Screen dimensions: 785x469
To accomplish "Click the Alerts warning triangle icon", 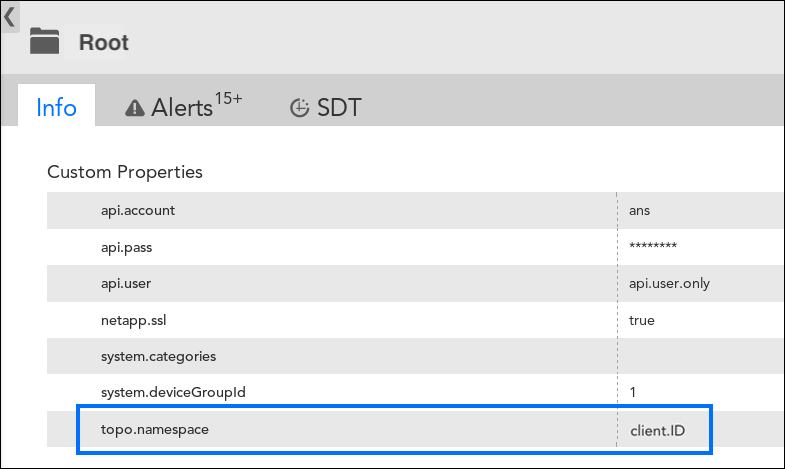I will (135, 108).
